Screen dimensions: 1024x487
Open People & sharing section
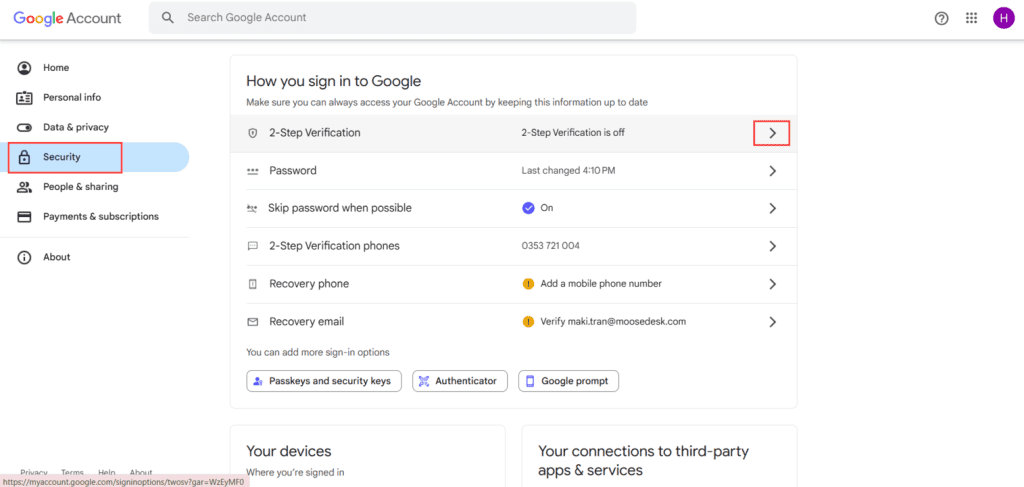click(x=95, y=187)
